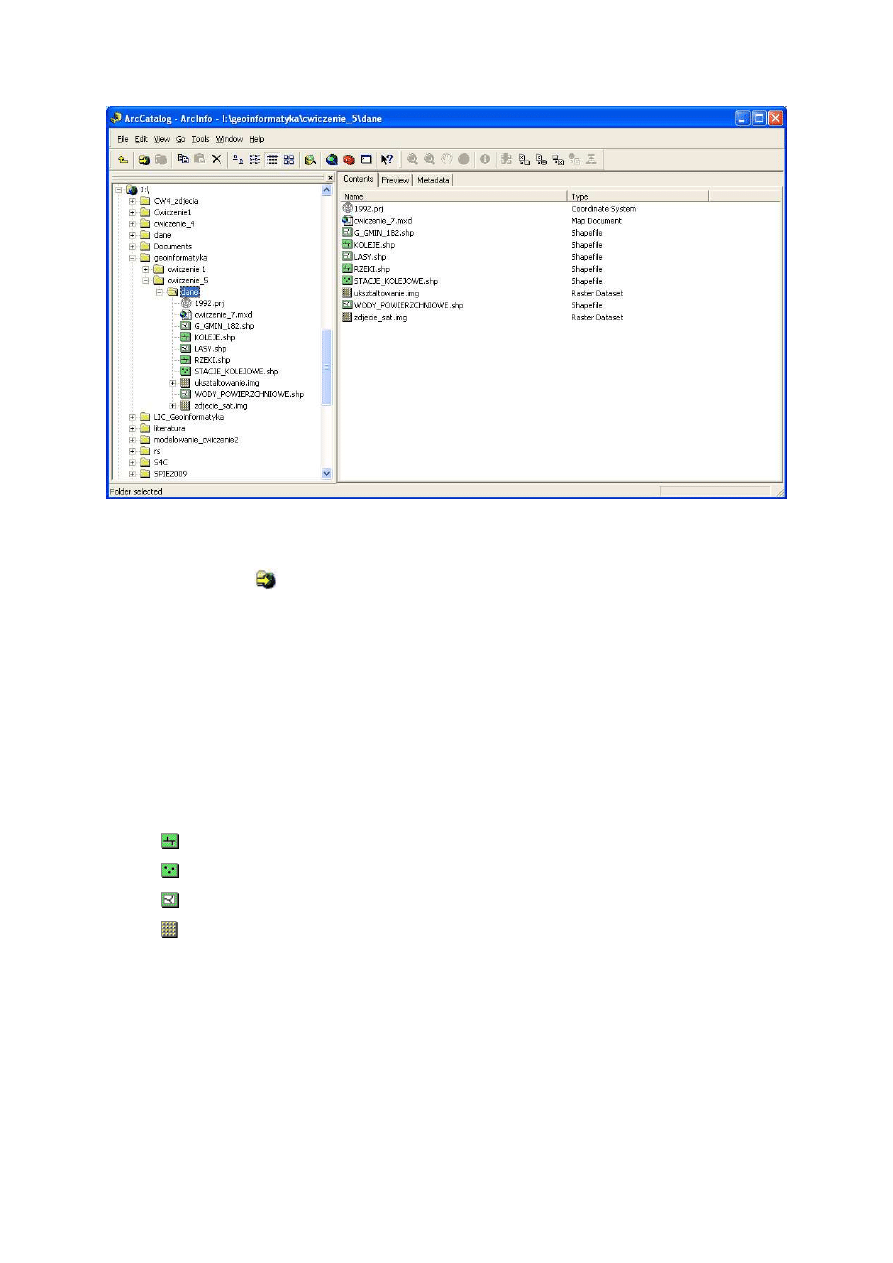Image resolution: width=893 pixels, height=1263 pixels.
Task: Select KOLEJE.shp in the Contents list
Action: pos(374,245)
